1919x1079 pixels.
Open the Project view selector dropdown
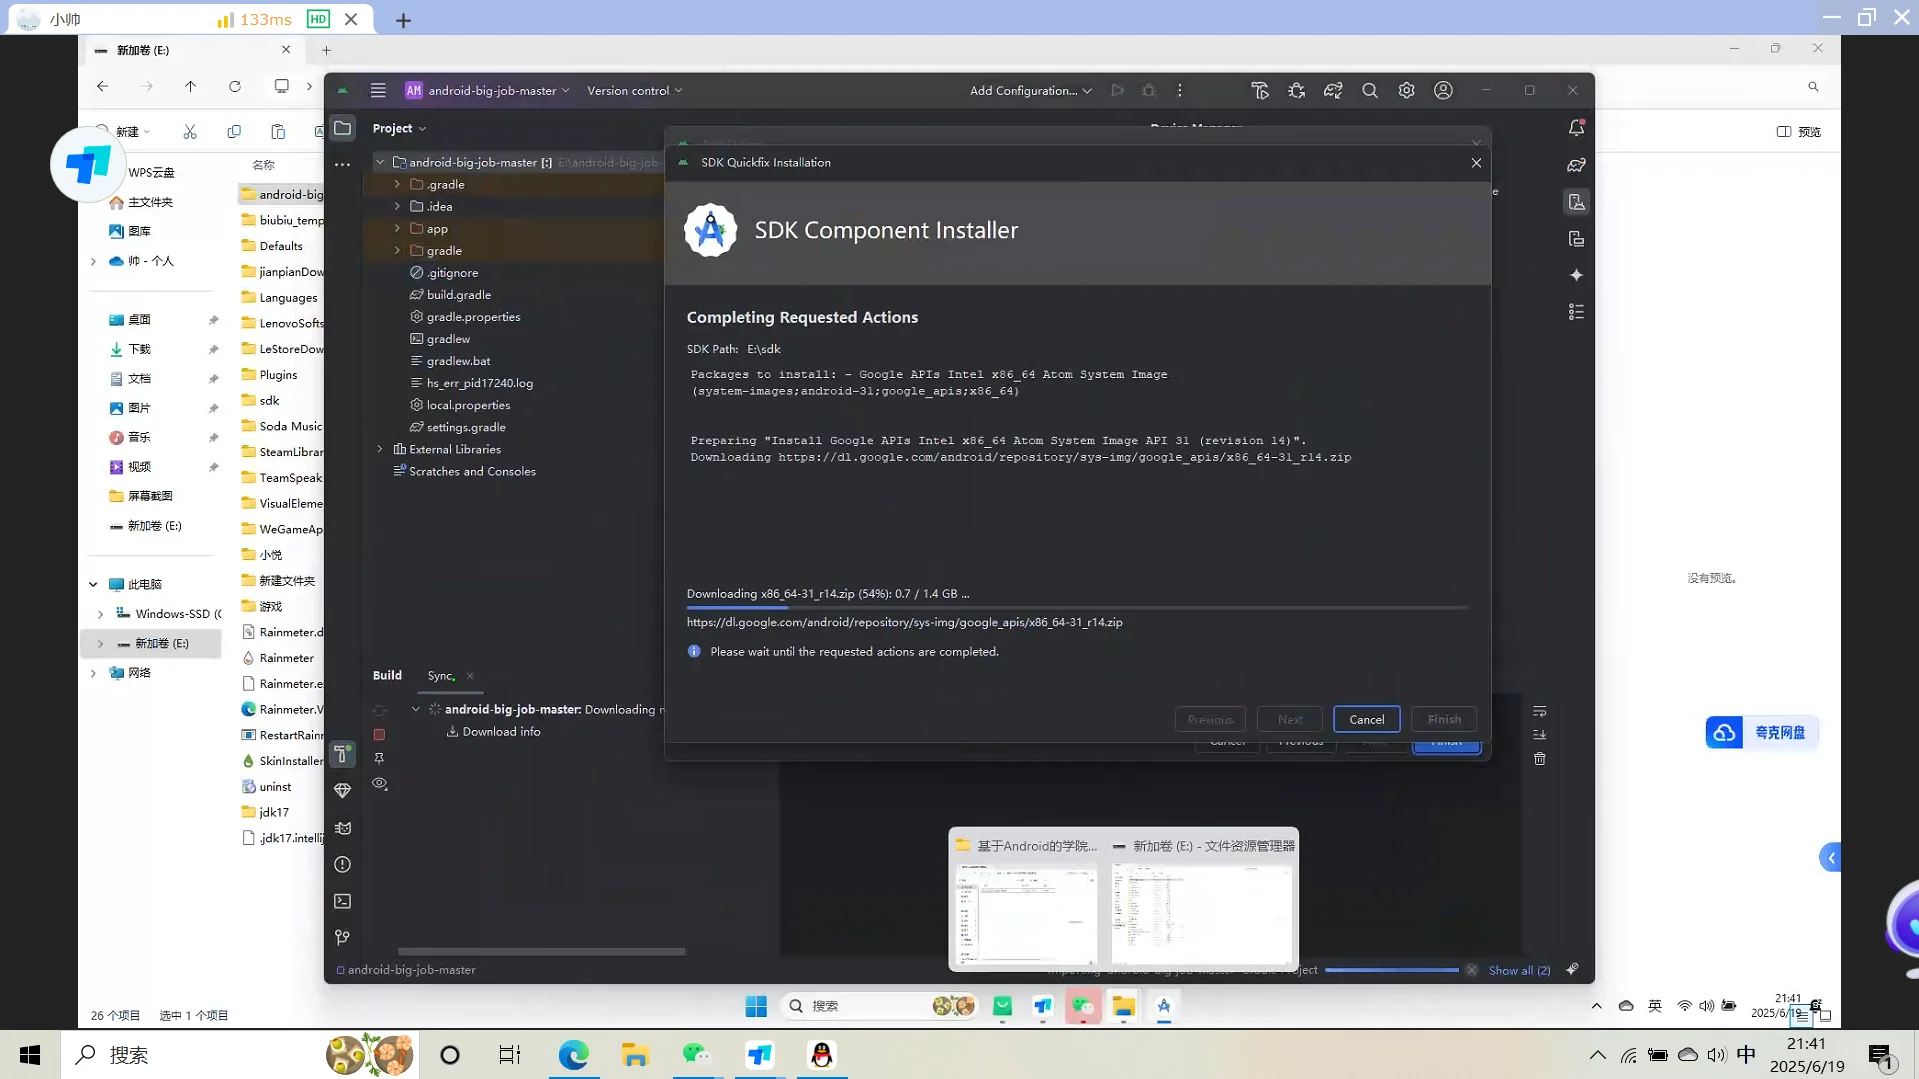tap(399, 128)
